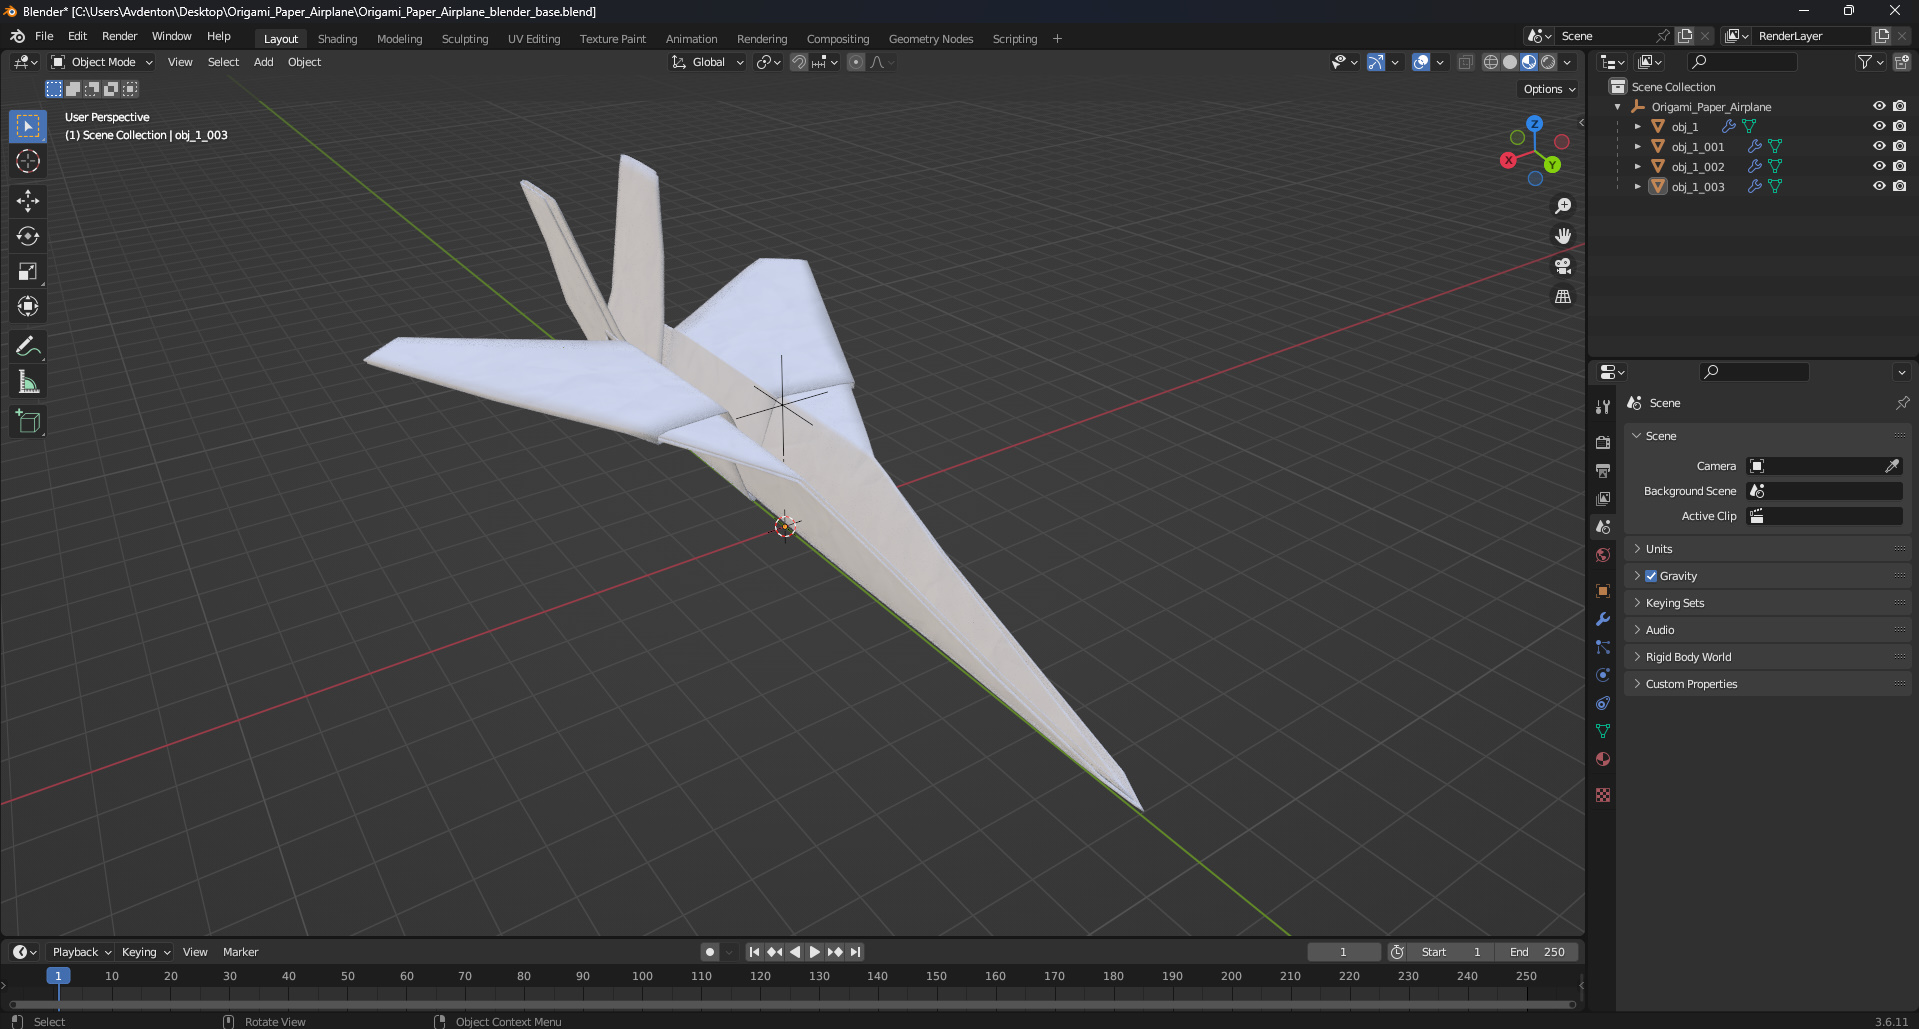The width and height of the screenshot is (1919, 1029).
Task: Click the Select Box tool
Action: [28, 126]
